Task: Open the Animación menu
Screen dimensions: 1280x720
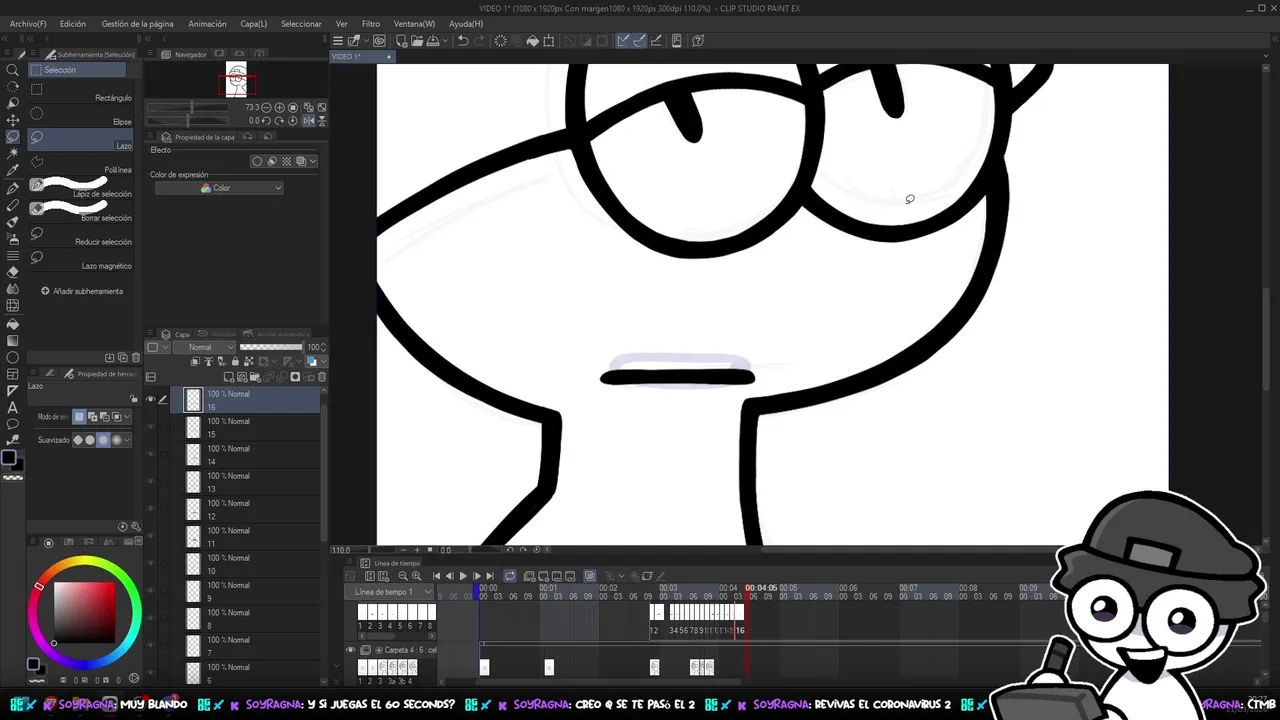Action: point(207,23)
